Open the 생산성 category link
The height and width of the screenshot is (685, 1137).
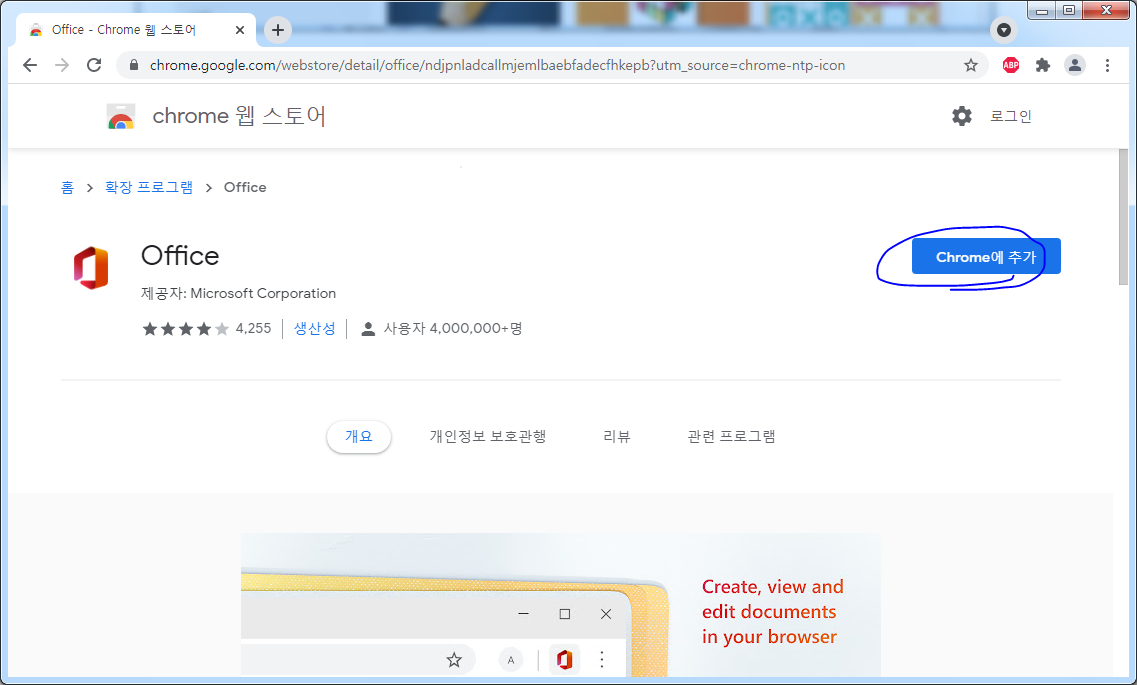(314, 328)
